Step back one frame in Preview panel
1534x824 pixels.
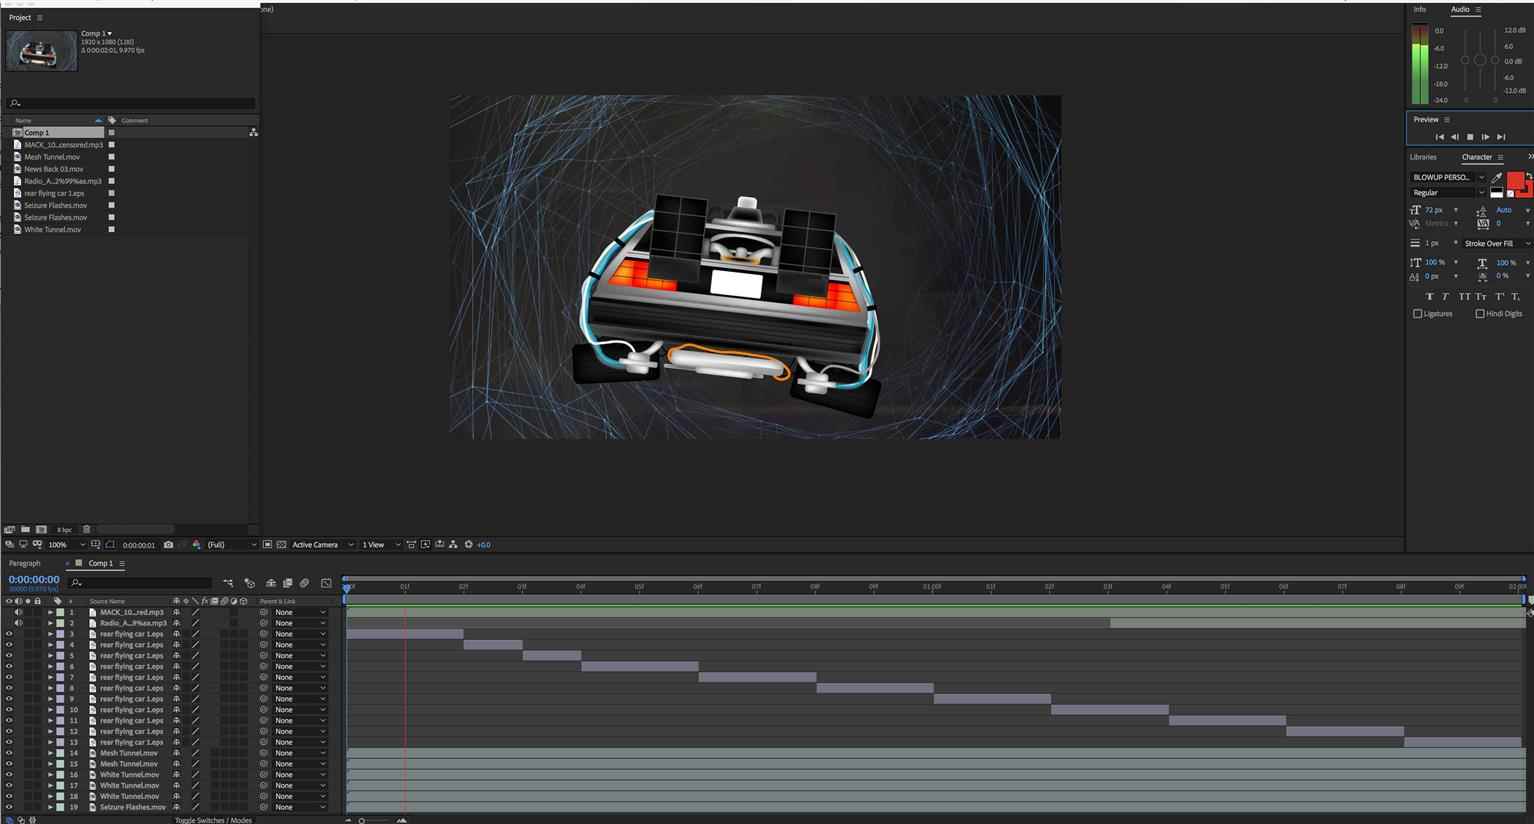pos(1454,137)
